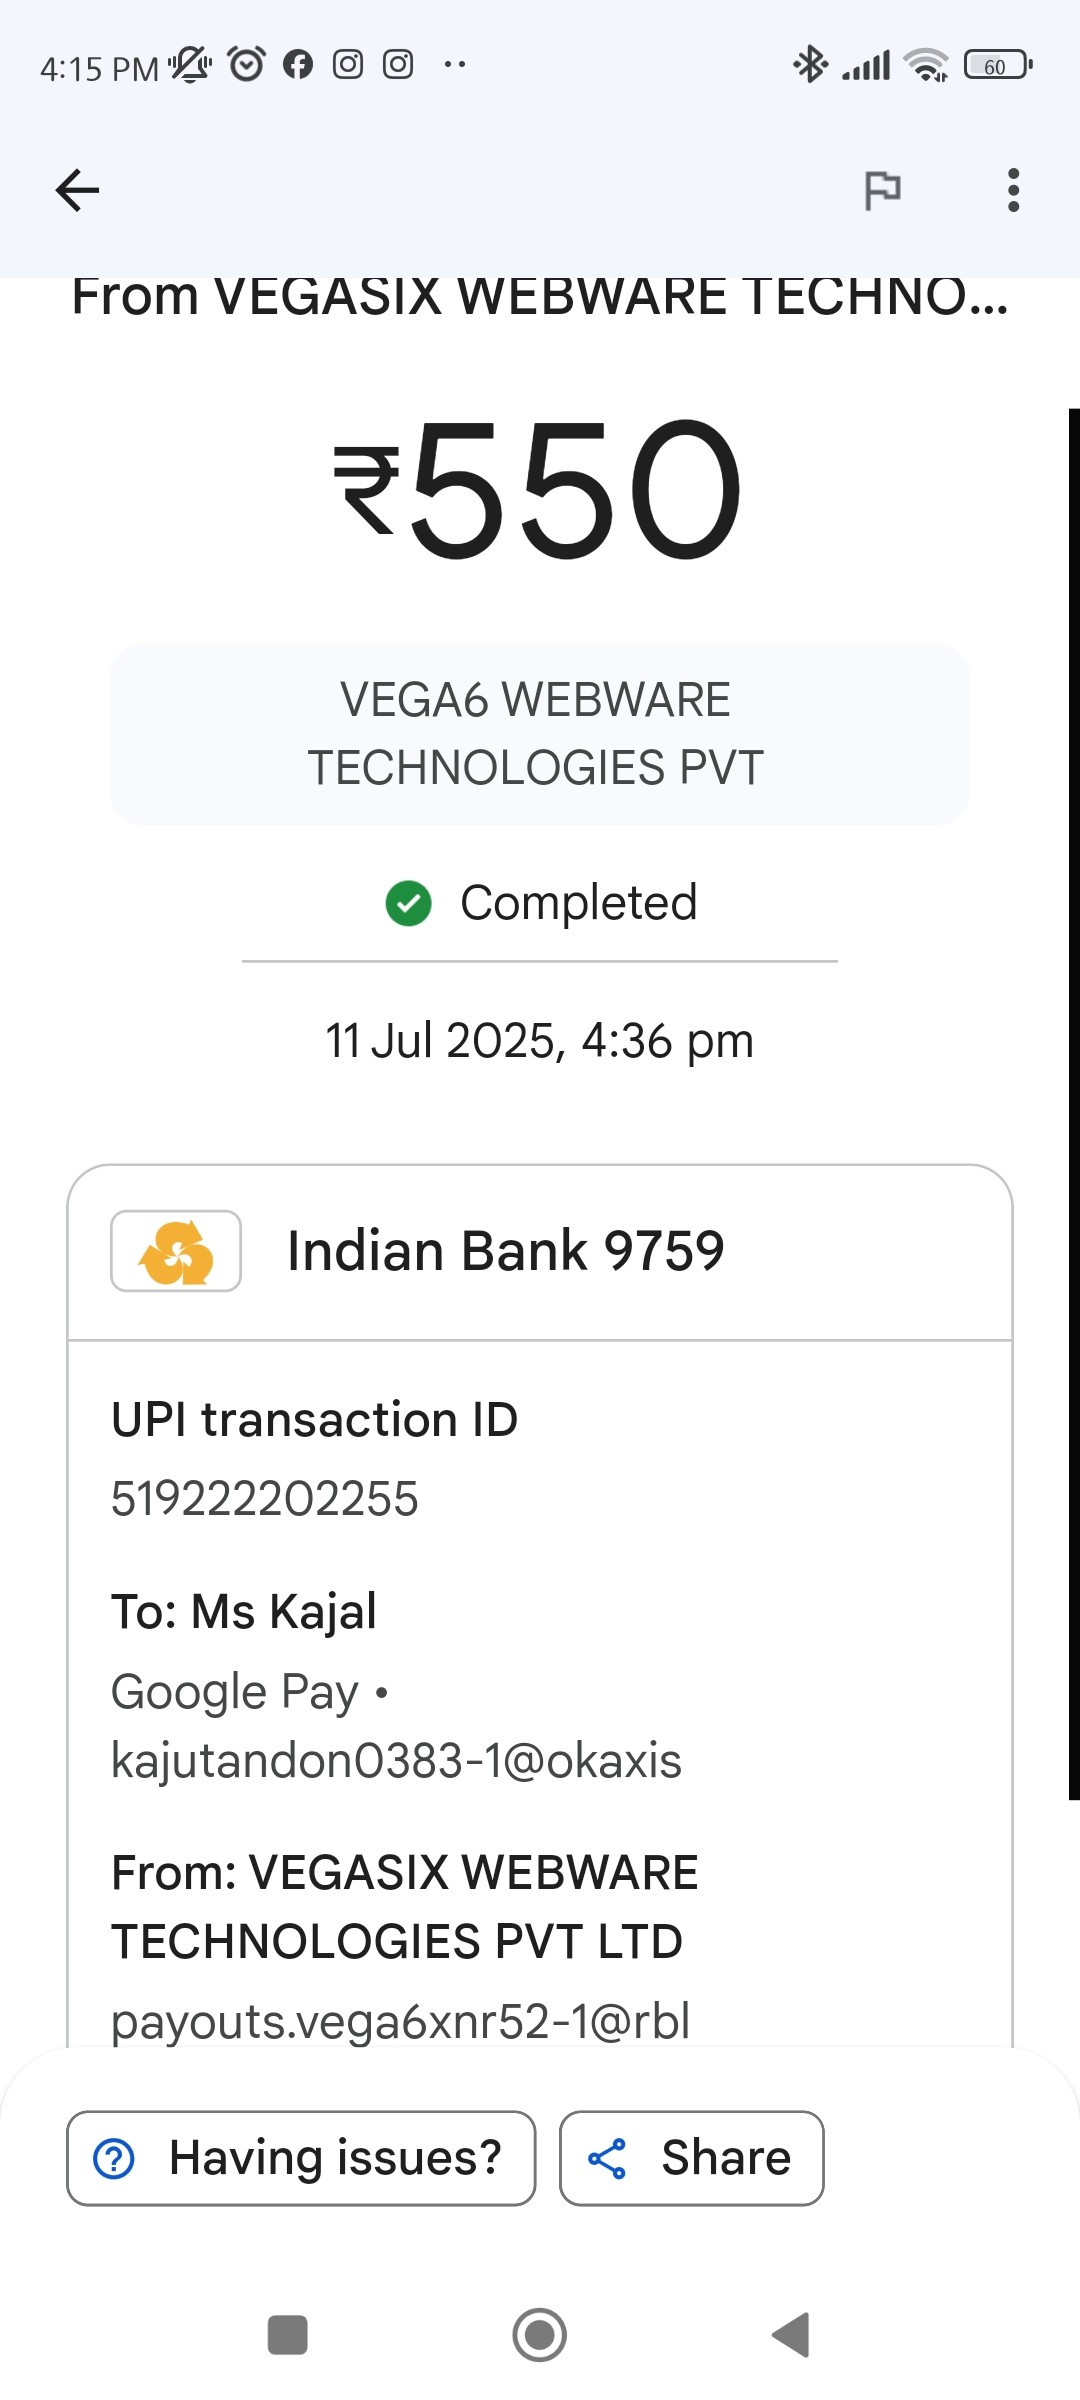Tap the Share button
This screenshot has height=2400, width=1080.
click(x=691, y=2157)
